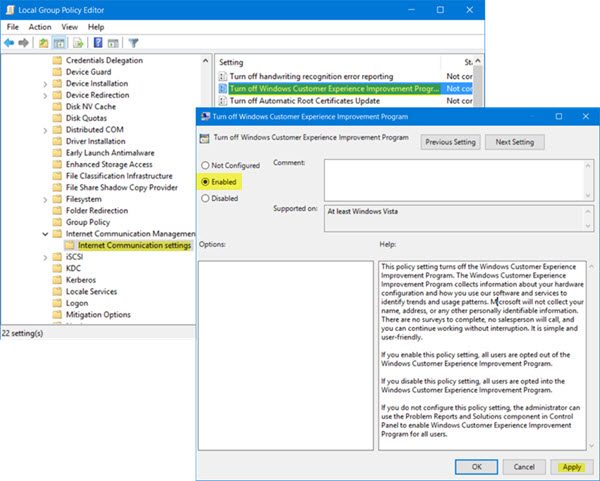Select Internet Communication settings tree item
This screenshot has width=600, height=481.
[x=134, y=245]
